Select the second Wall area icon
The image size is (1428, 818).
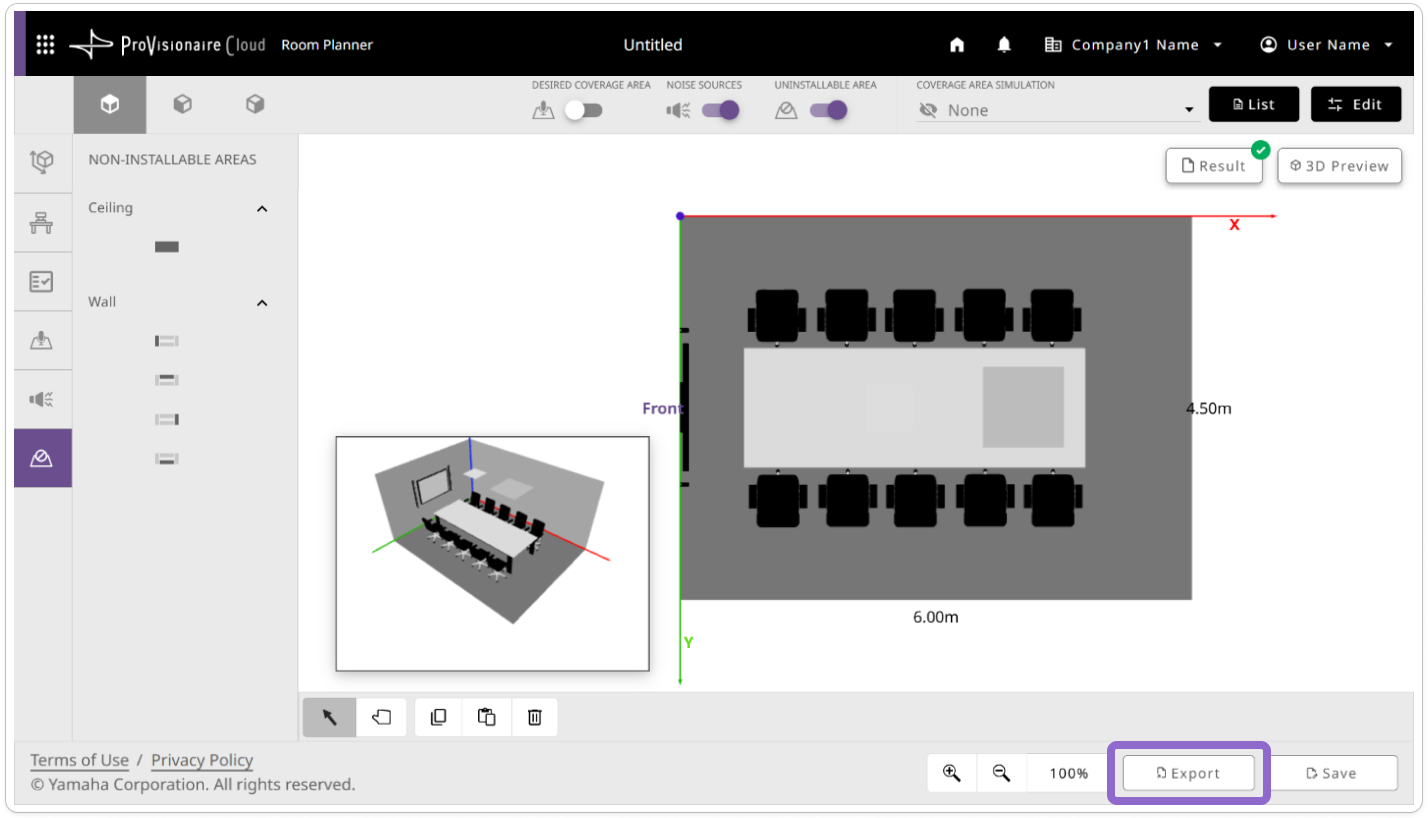tap(167, 380)
